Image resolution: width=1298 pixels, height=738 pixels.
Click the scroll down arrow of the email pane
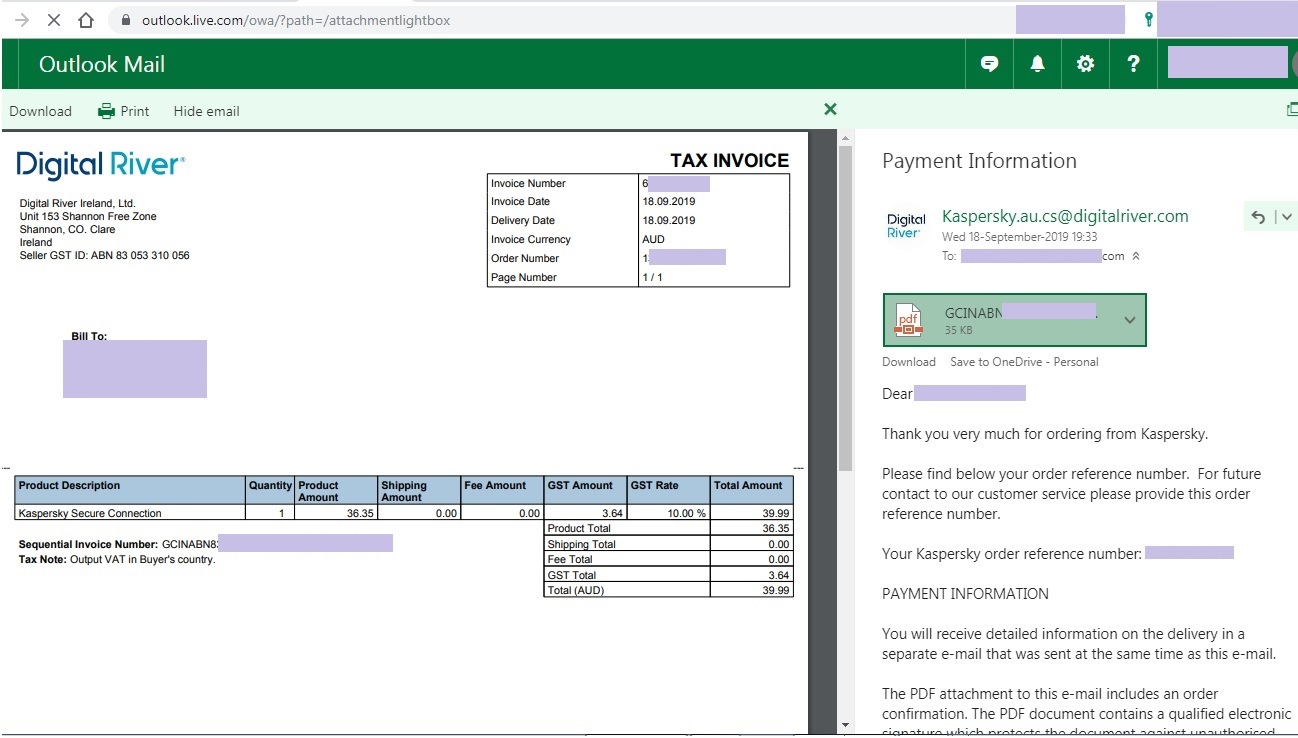click(845, 725)
